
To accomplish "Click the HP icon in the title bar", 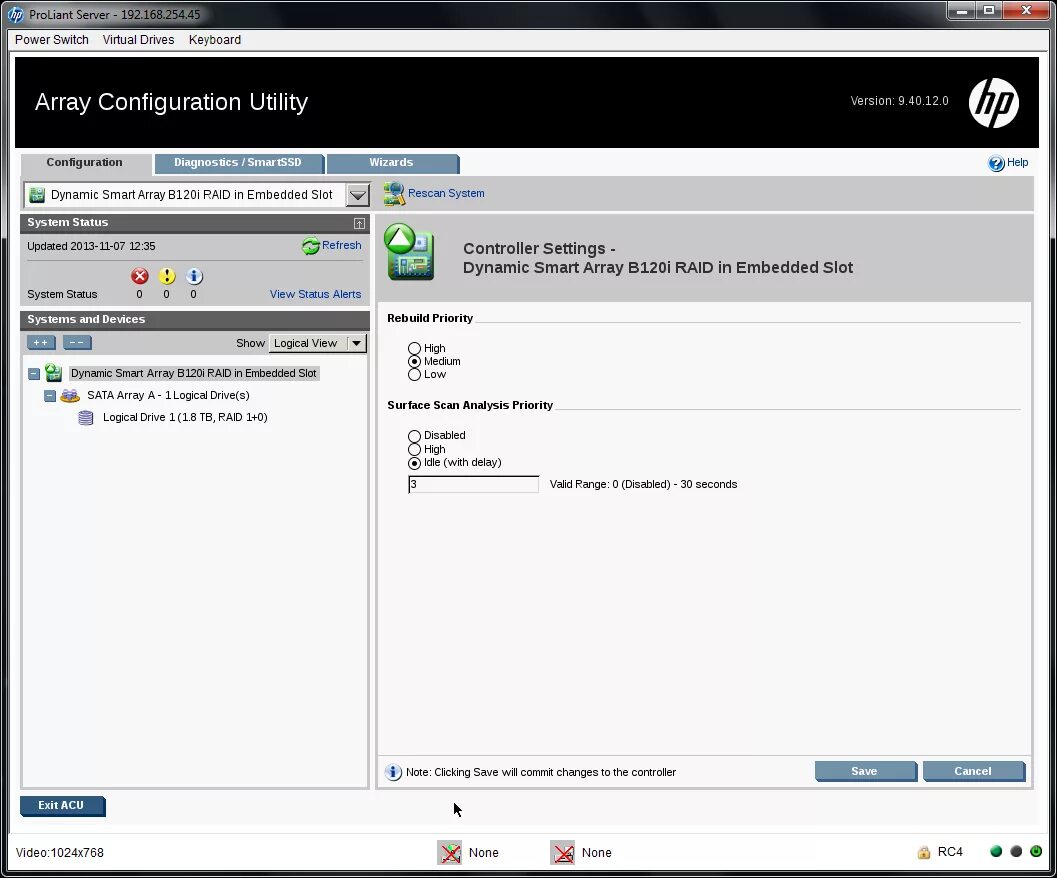I will tap(16, 14).
